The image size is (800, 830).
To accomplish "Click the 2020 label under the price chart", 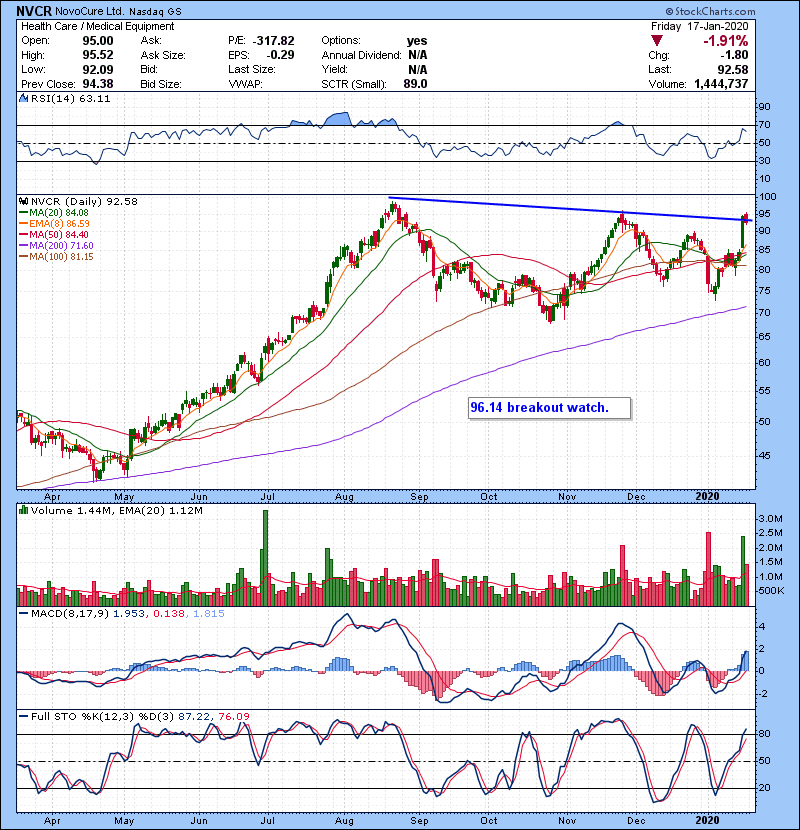I will coord(707,497).
